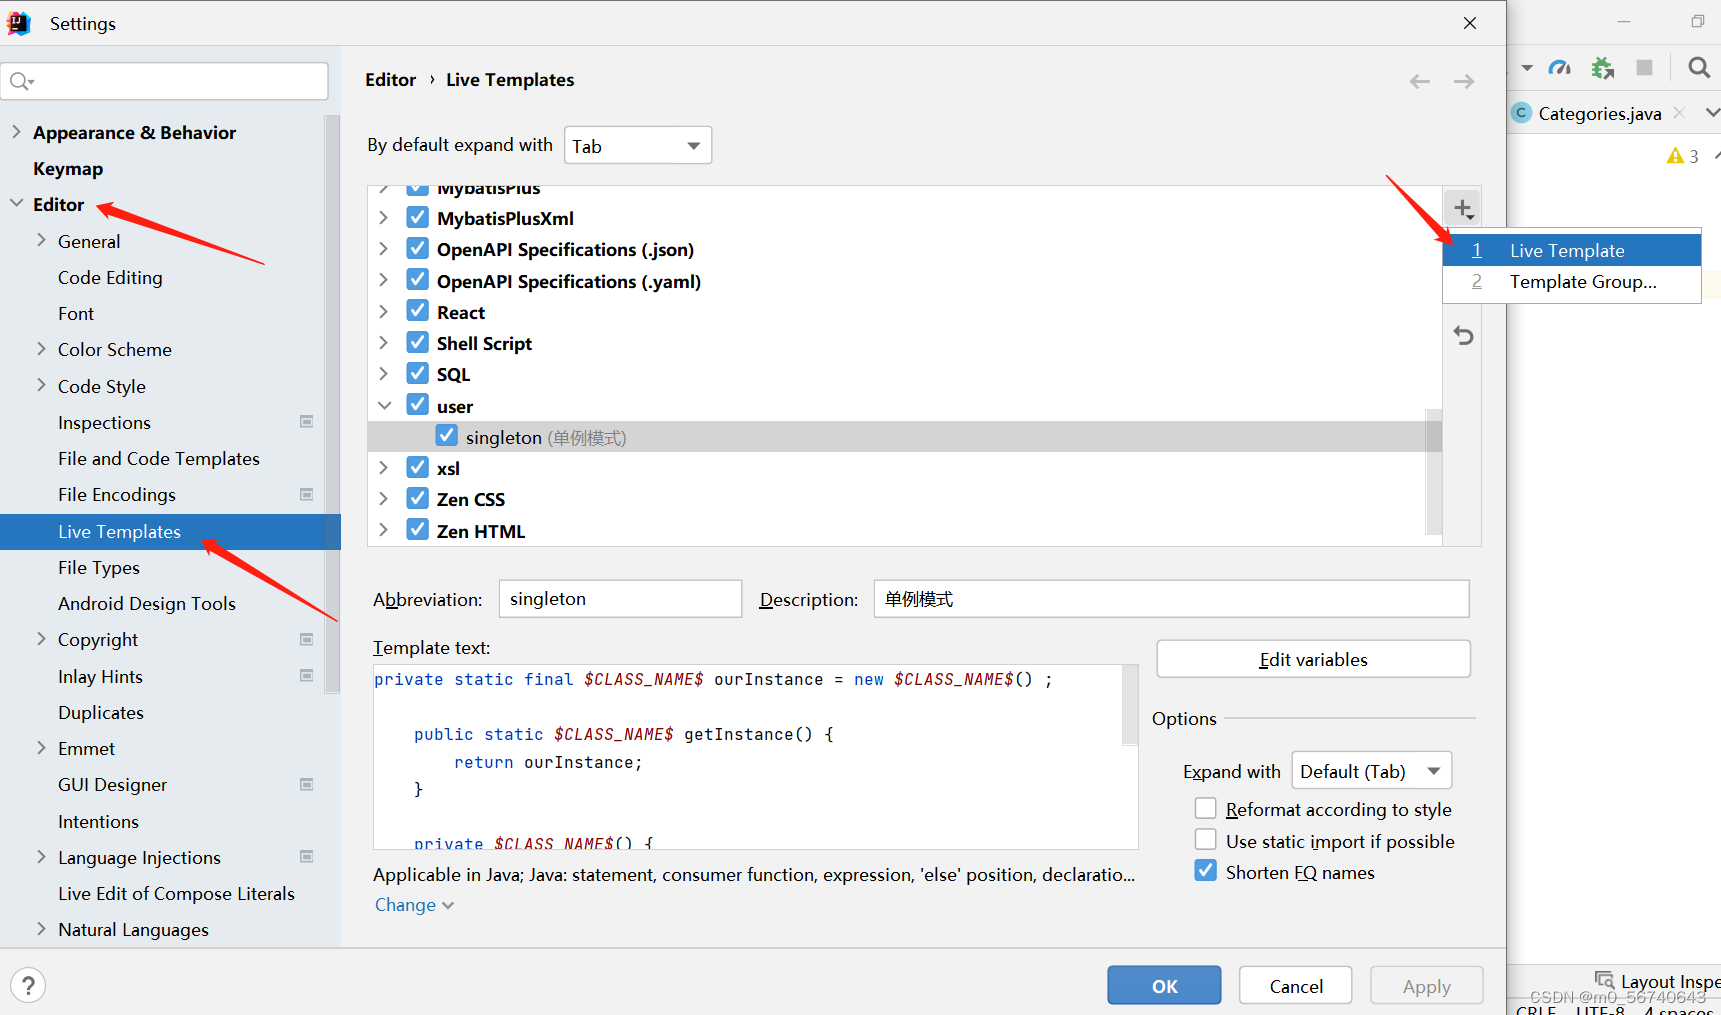Focus the Abbreviation input field
Screen dimensions: 1721x1015
(620, 599)
